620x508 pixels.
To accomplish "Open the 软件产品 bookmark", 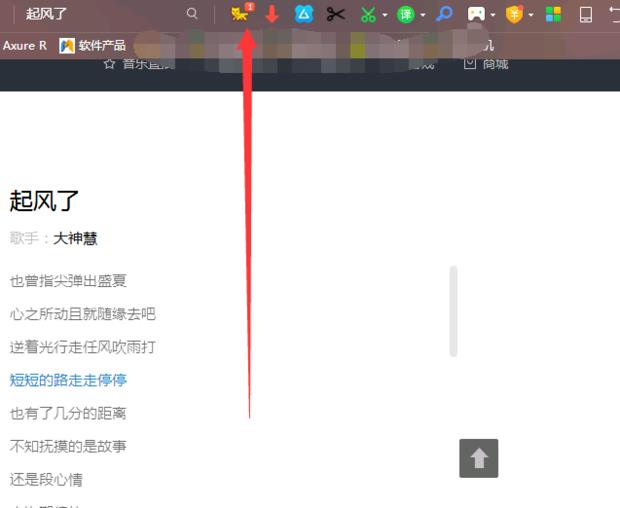I will [93, 45].
